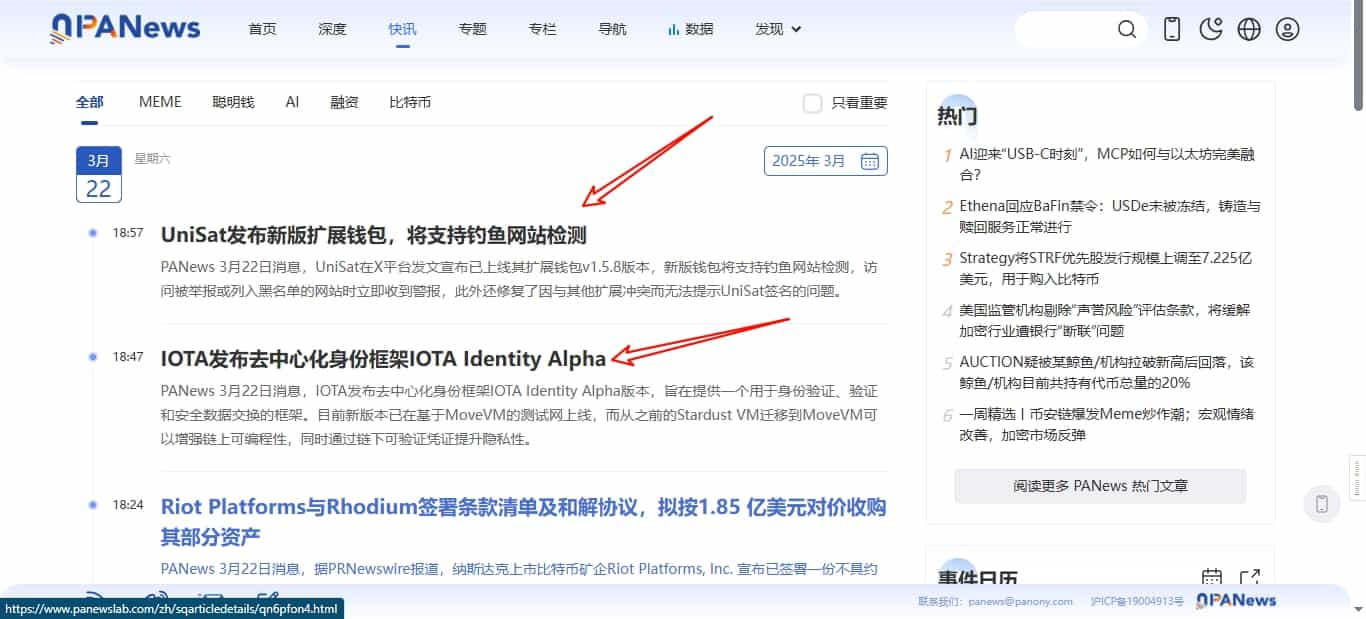Click the floating phone icon at right edge

(1321, 504)
